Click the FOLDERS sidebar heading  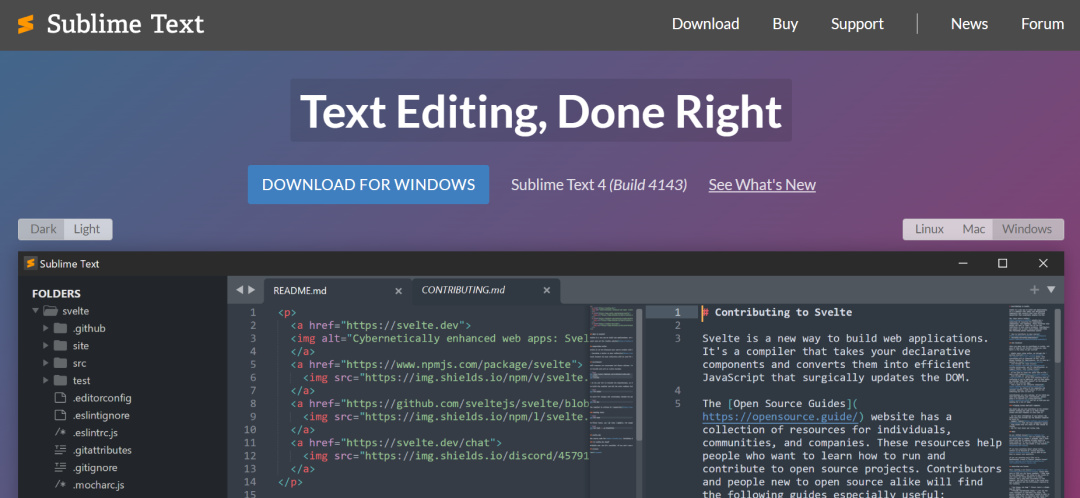(x=56, y=293)
